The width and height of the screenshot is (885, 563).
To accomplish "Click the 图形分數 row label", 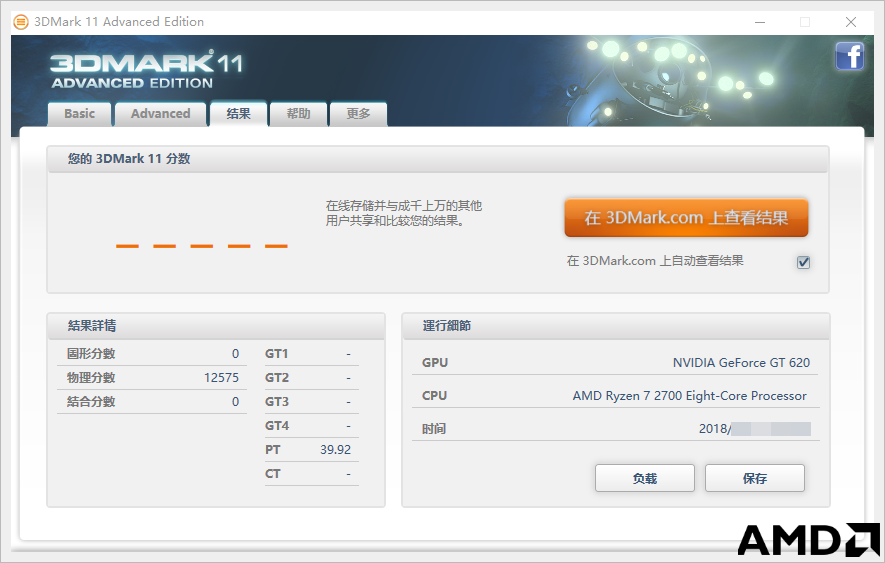I will (91, 354).
